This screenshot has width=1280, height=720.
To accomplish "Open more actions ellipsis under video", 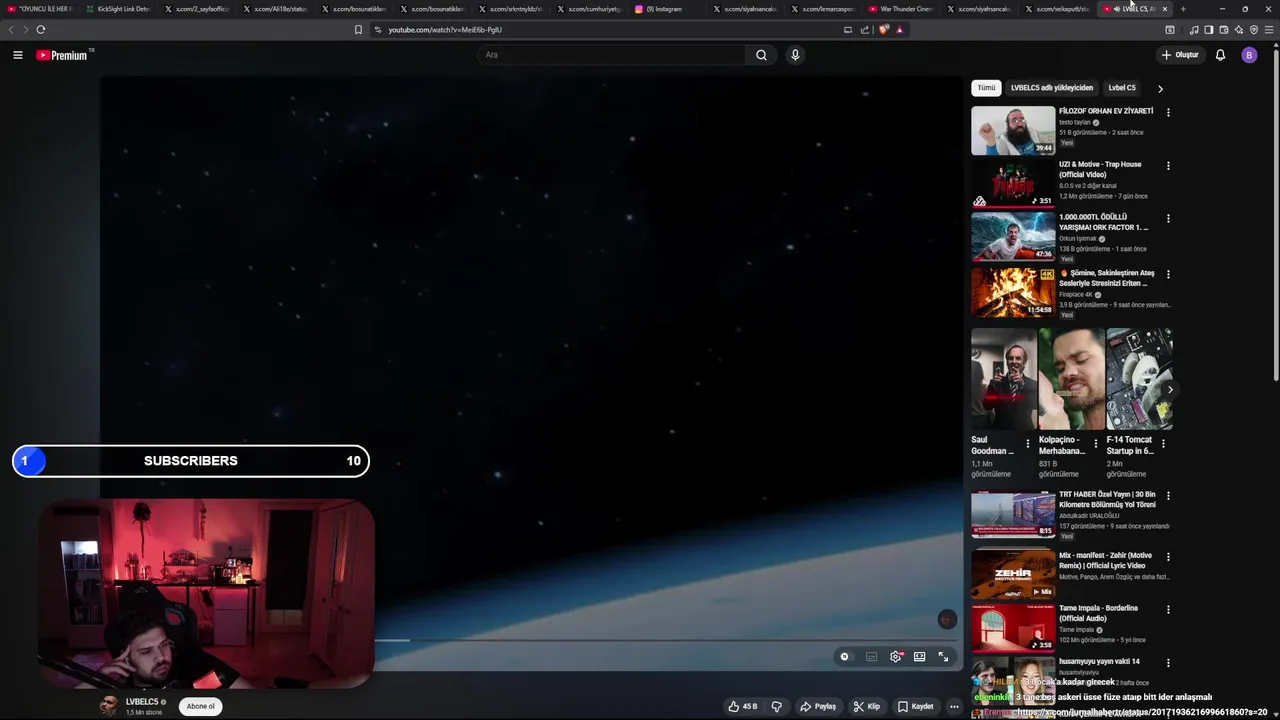I will click(x=954, y=706).
